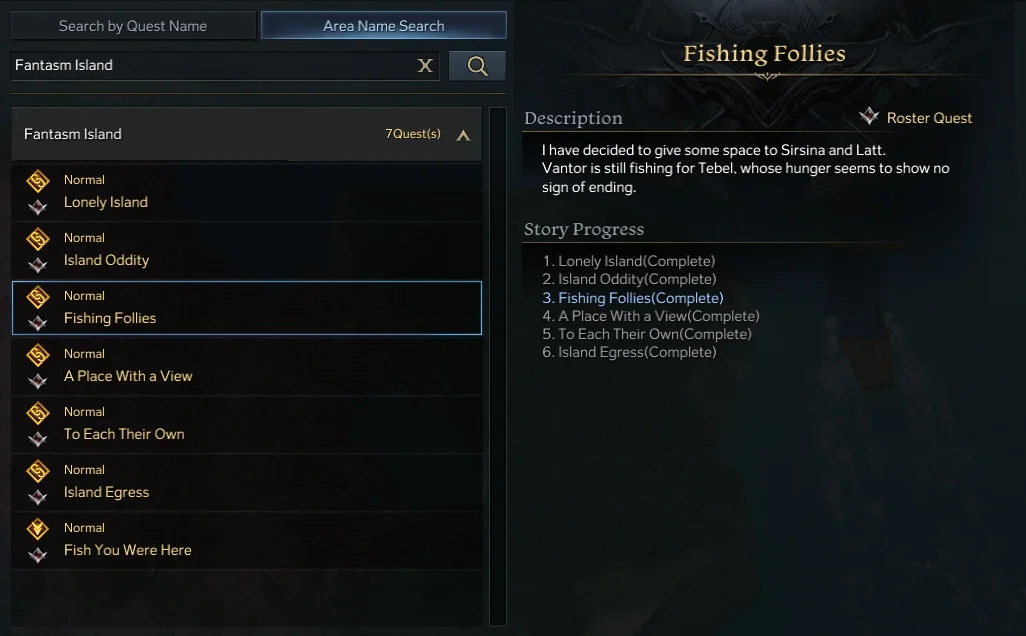Viewport: 1026px width, 636px height.
Task: Select the A Place With a View quest
Action: 247,366
